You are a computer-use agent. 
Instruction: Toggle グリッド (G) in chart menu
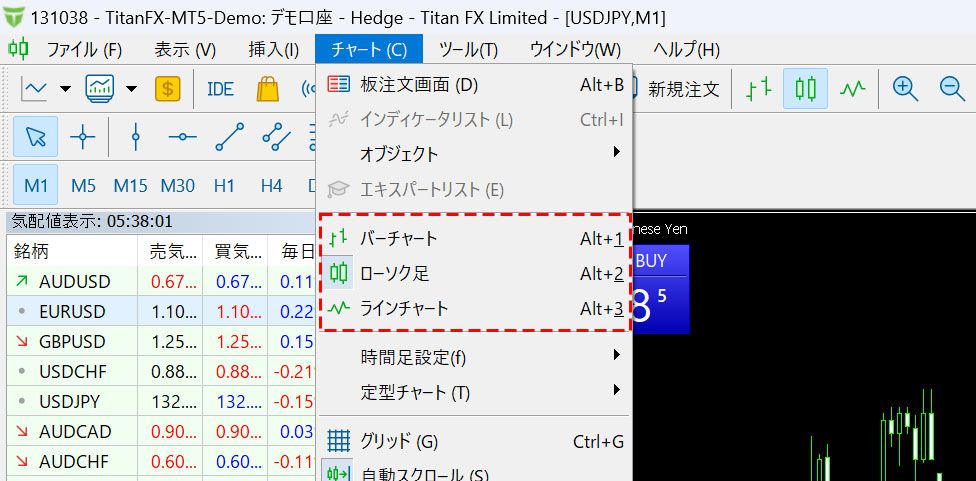[476, 442]
